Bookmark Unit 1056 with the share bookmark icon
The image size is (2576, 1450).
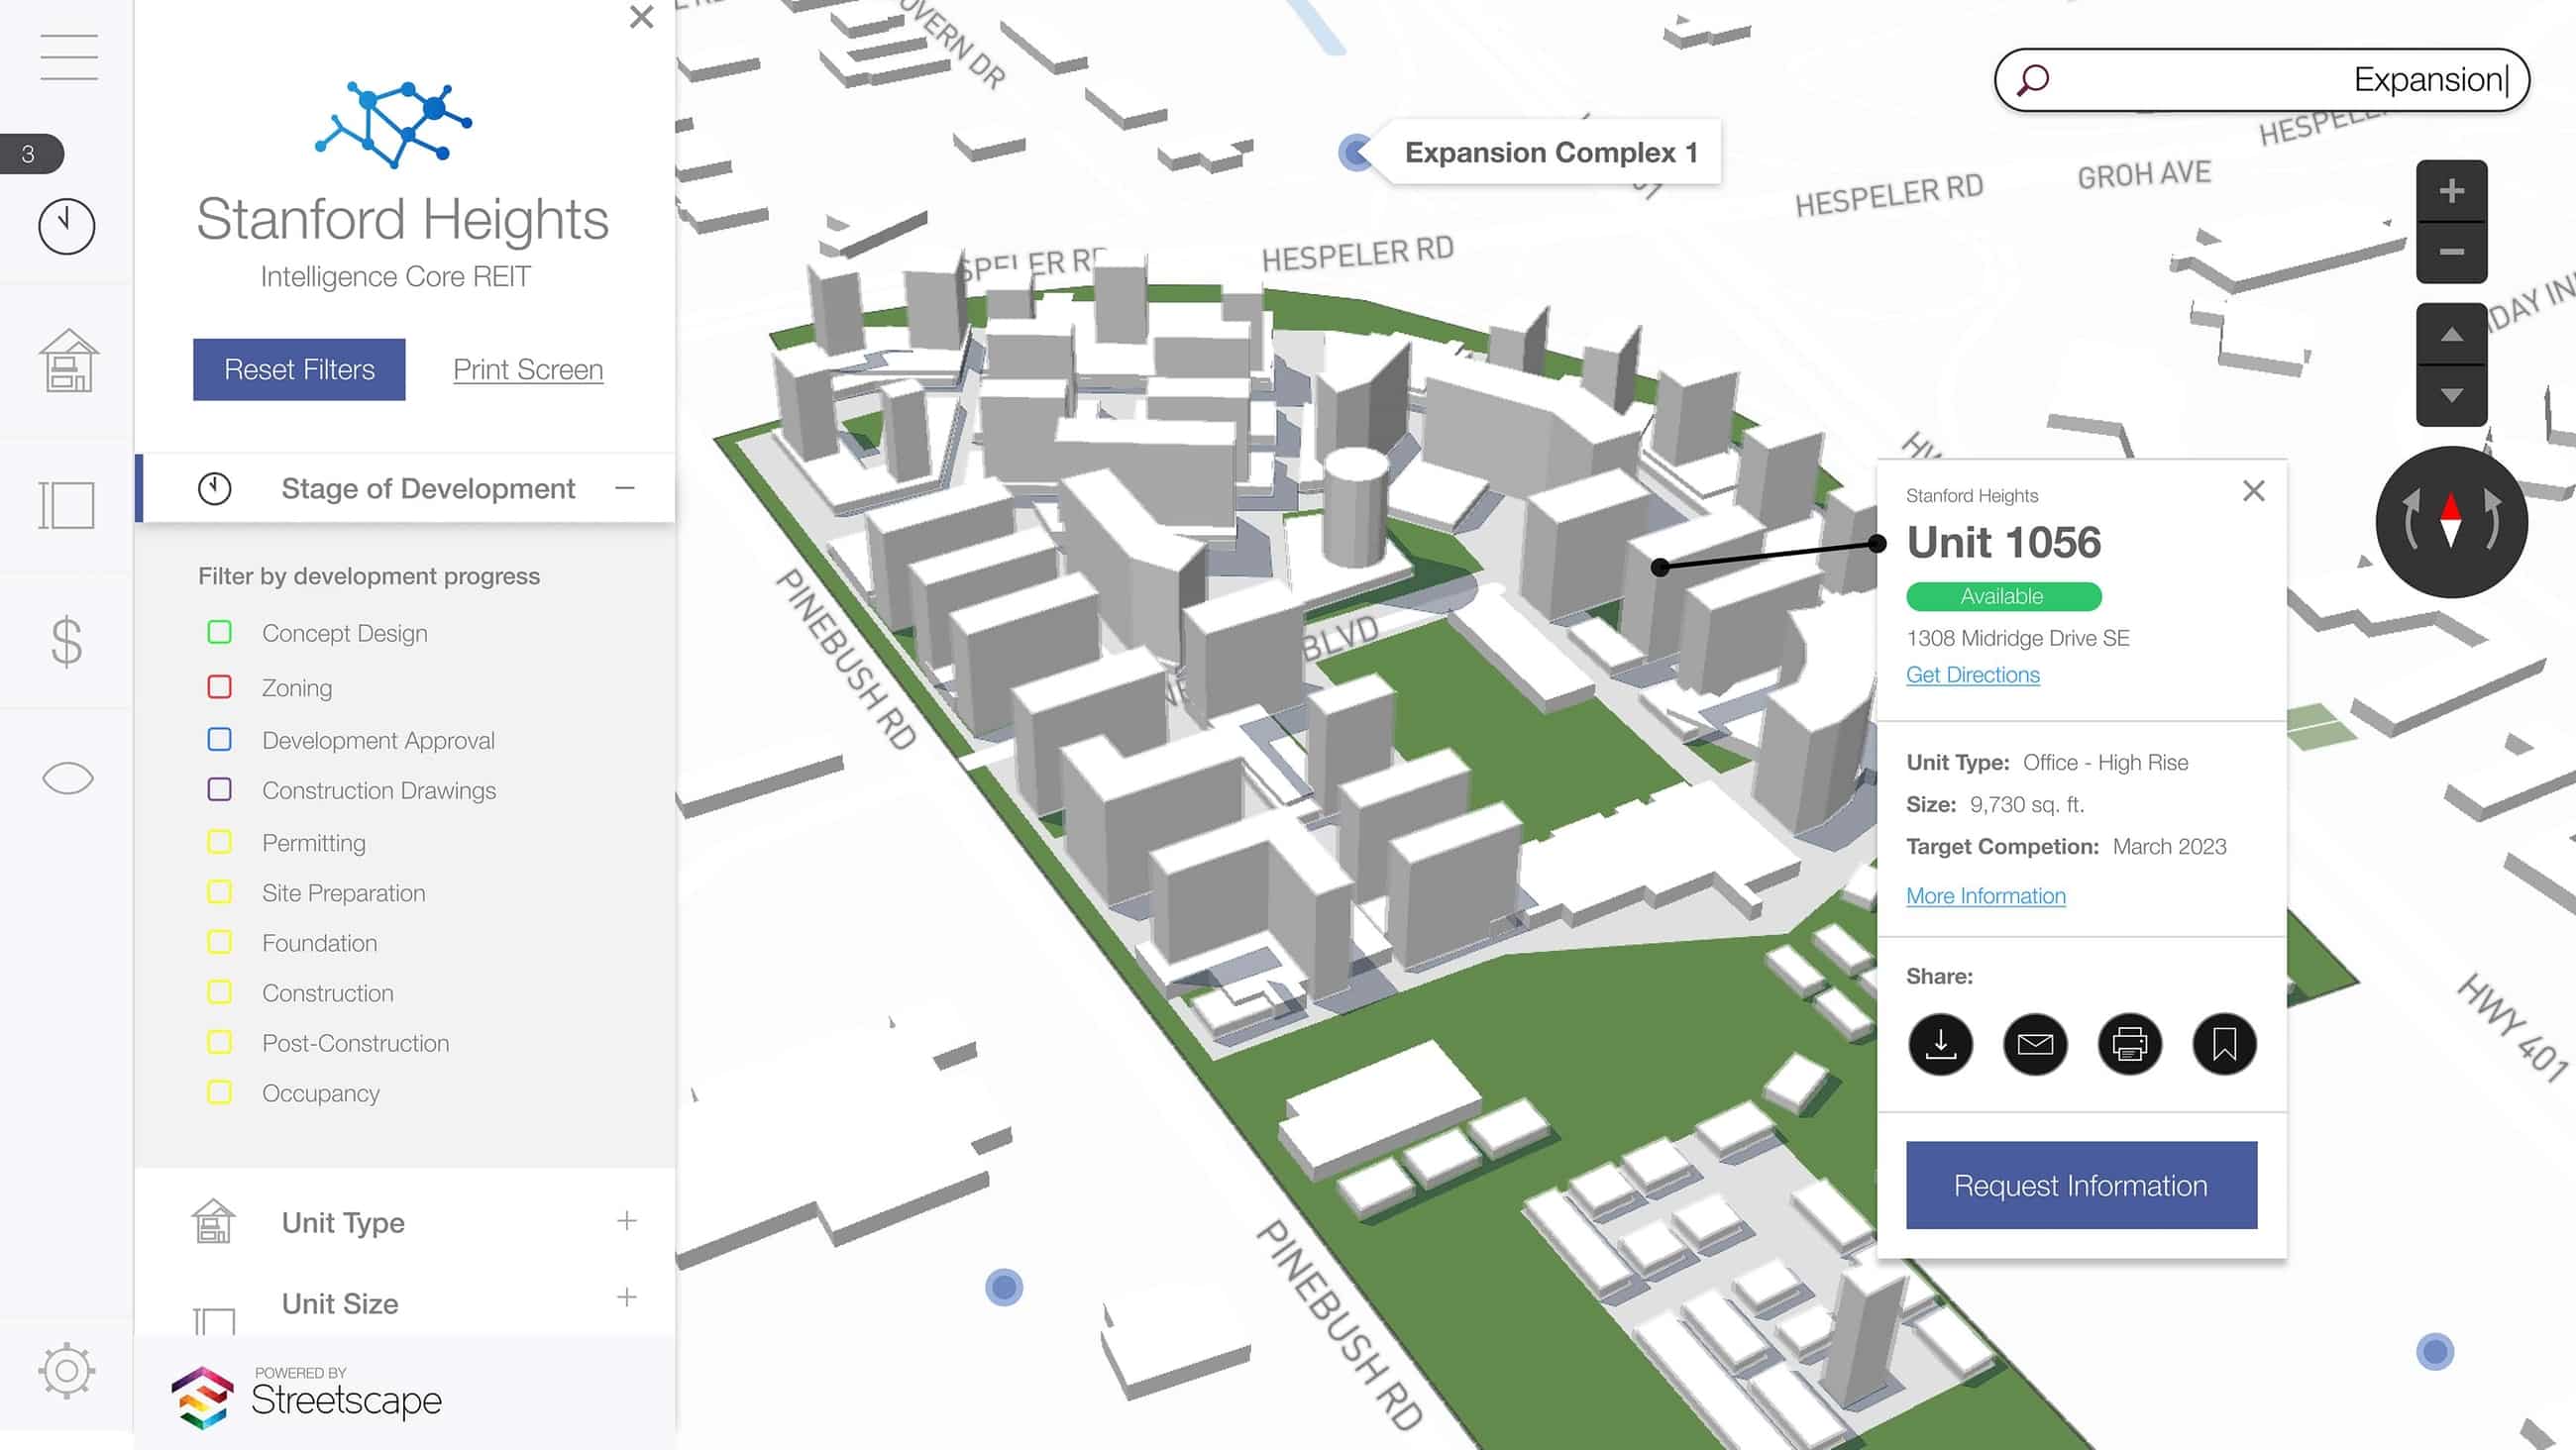[x=2225, y=1044]
